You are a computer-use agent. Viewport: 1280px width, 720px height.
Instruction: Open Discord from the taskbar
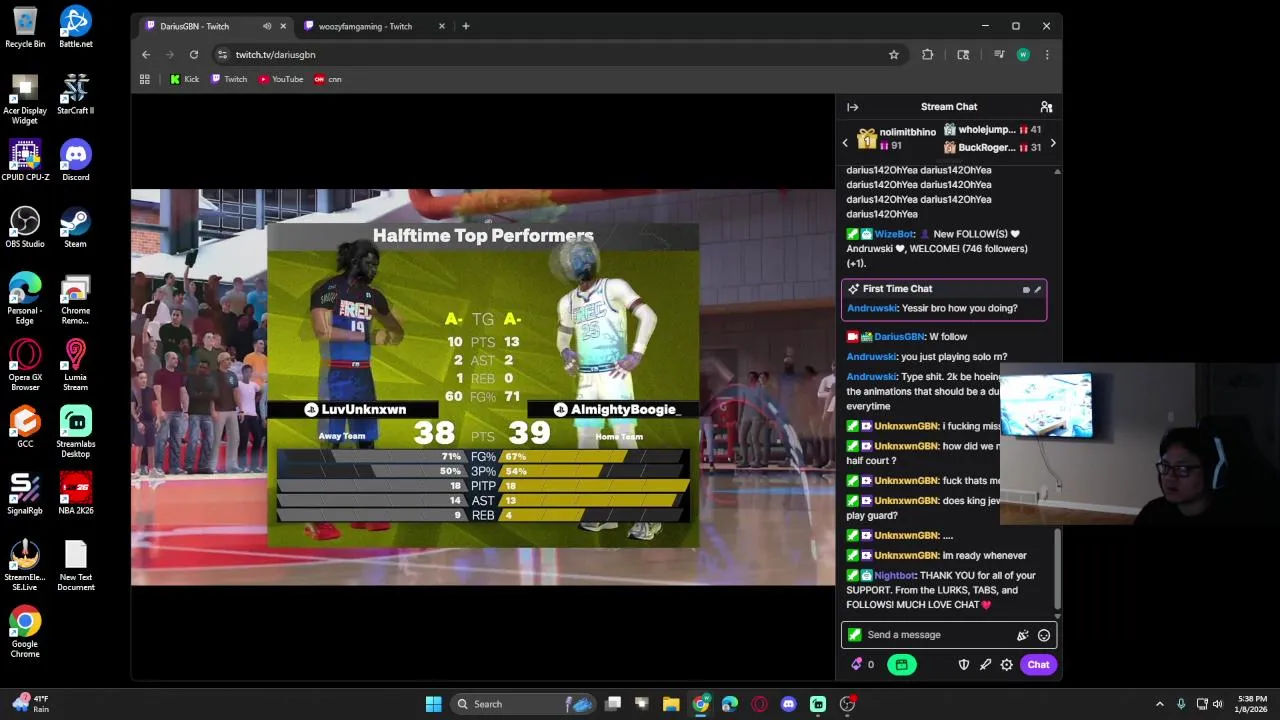[789, 704]
